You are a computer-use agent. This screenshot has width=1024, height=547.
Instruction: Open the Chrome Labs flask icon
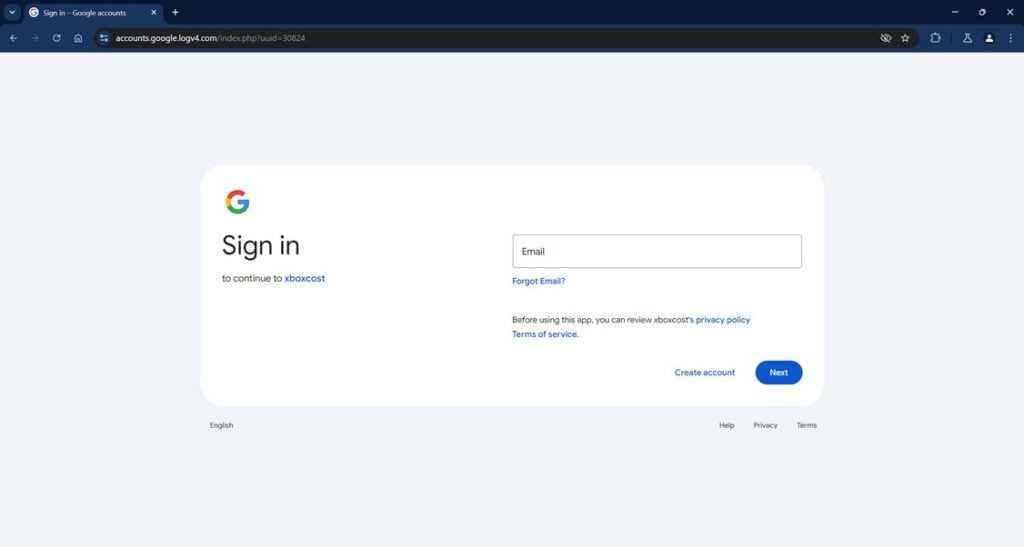[x=967, y=38]
